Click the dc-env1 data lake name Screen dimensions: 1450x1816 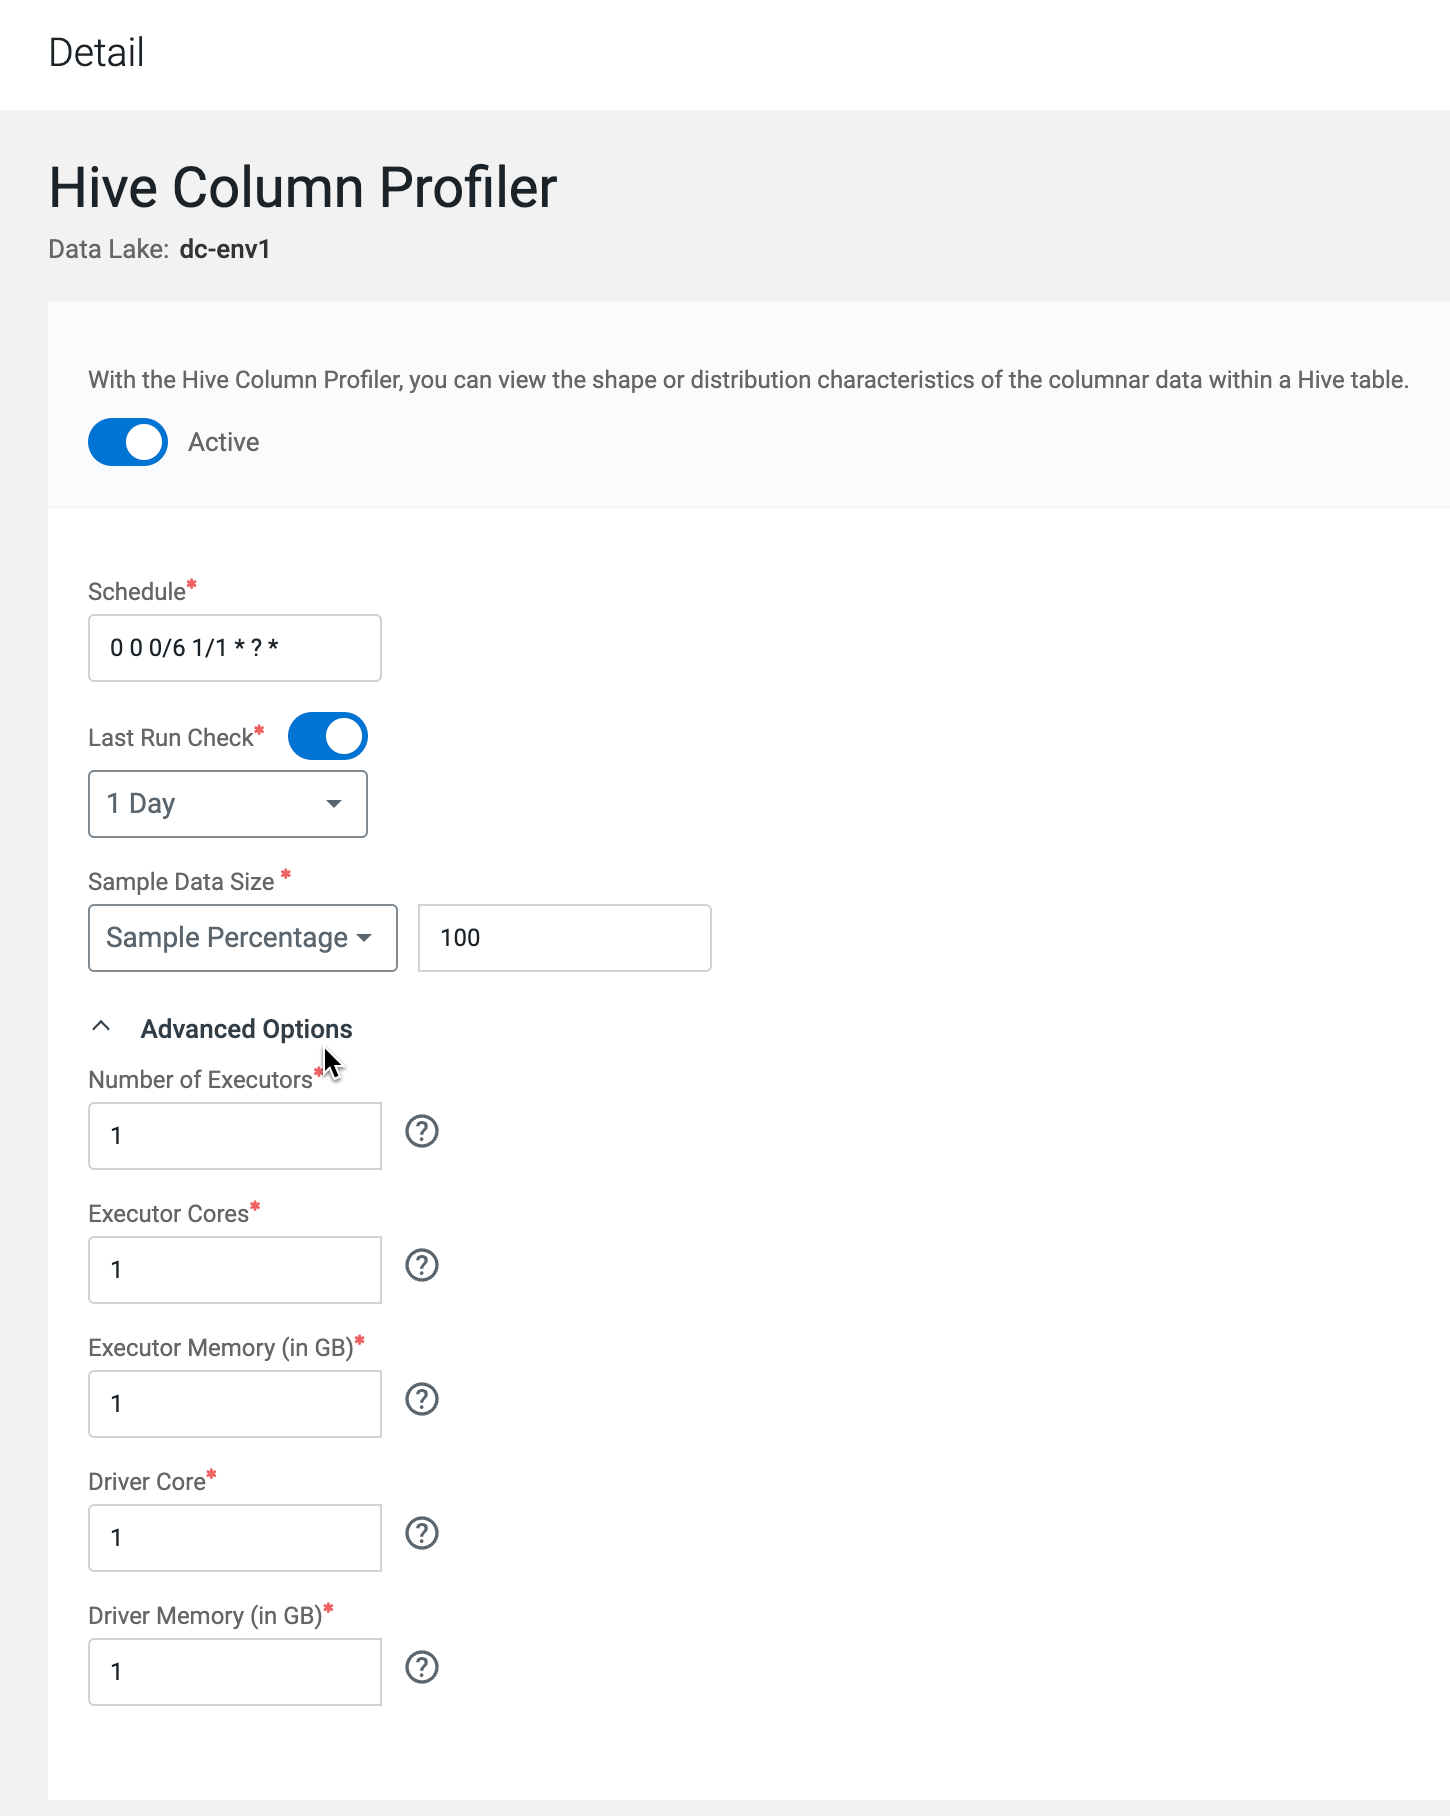[x=225, y=250]
